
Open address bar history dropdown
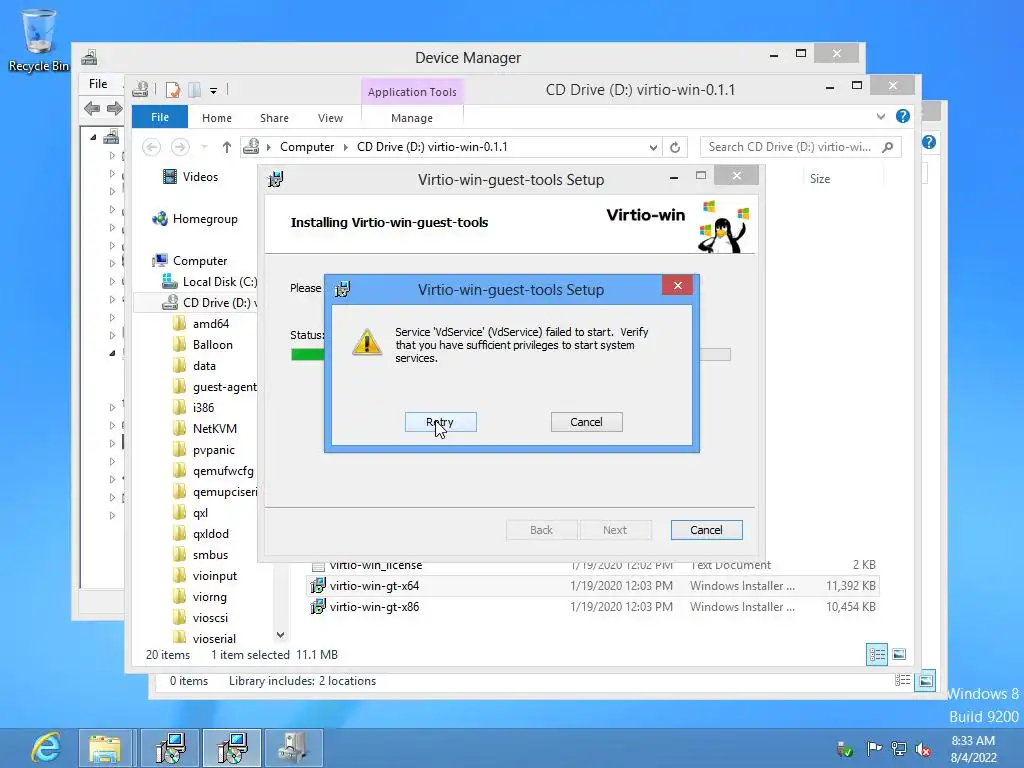(x=653, y=148)
